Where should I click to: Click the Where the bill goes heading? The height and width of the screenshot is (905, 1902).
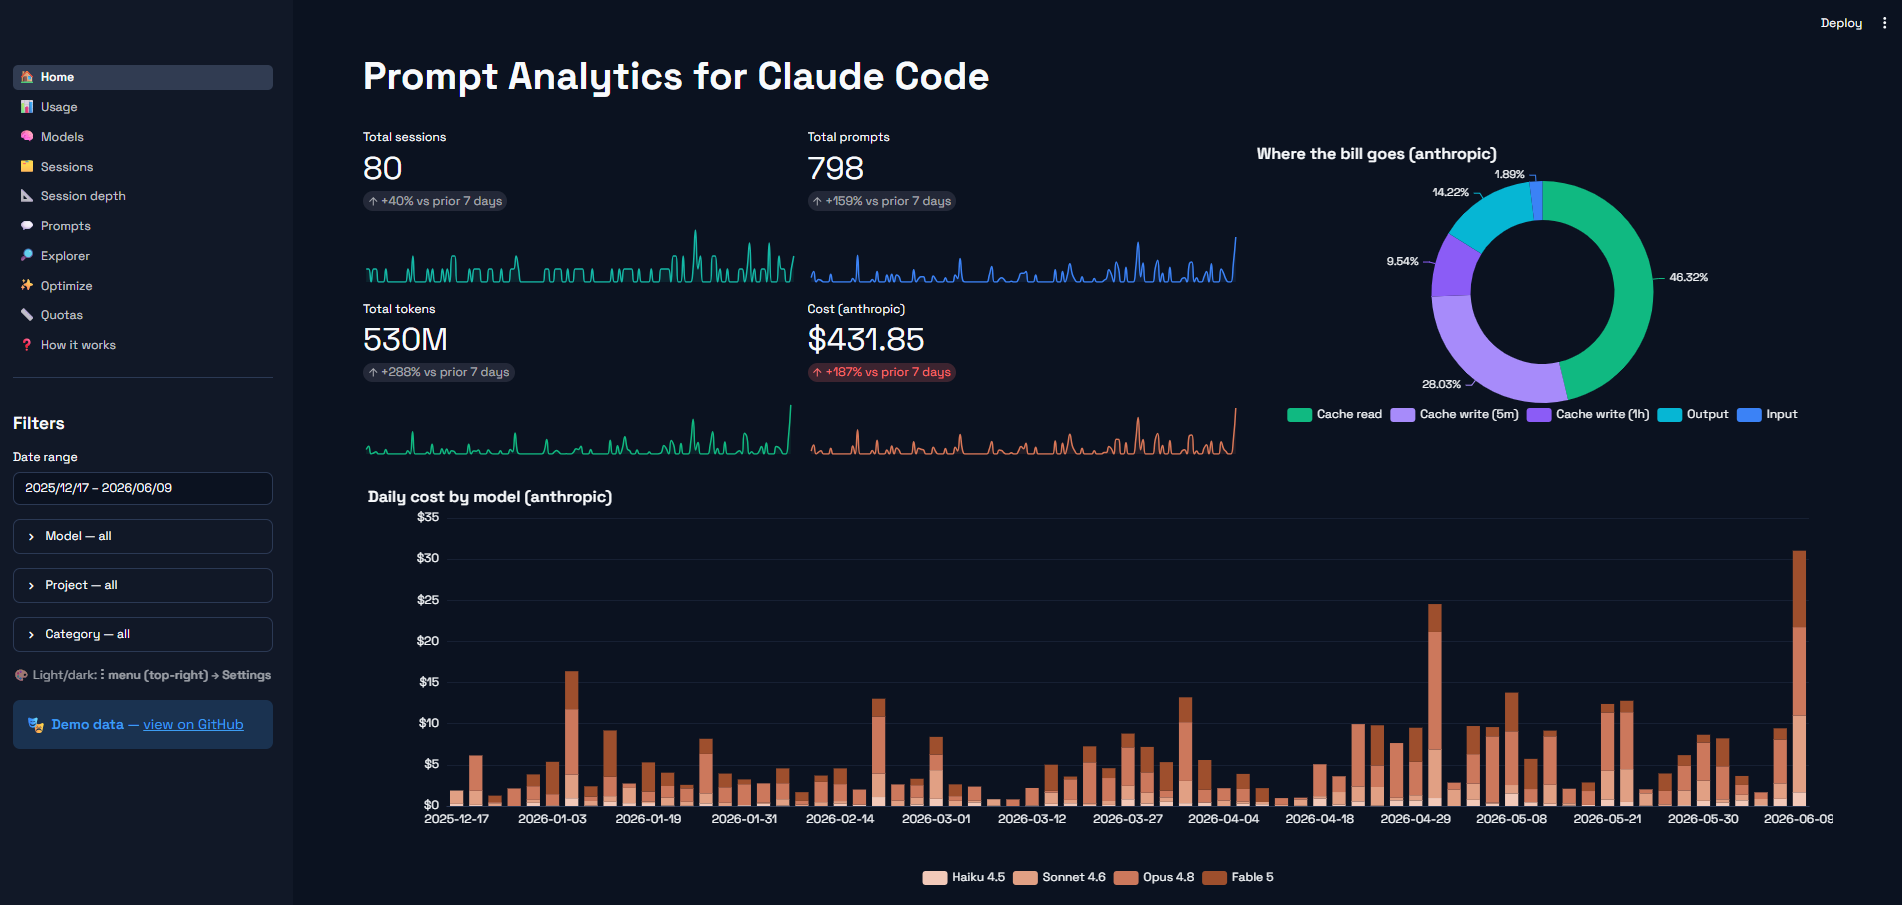[x=1377, y=154]
